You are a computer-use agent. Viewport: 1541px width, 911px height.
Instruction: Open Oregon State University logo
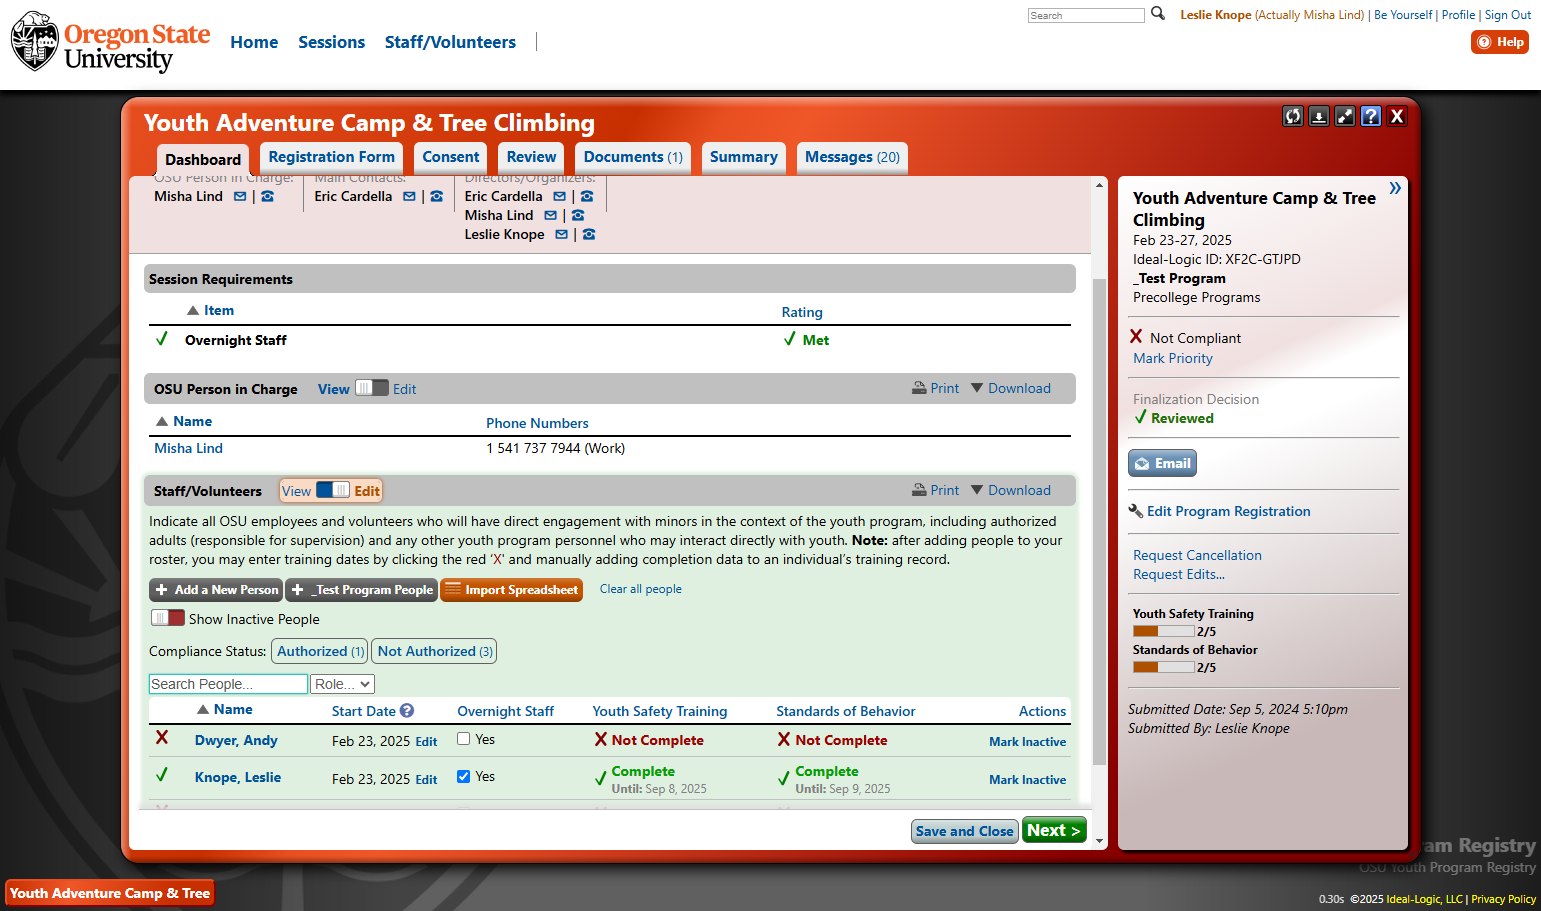(111, 42)
